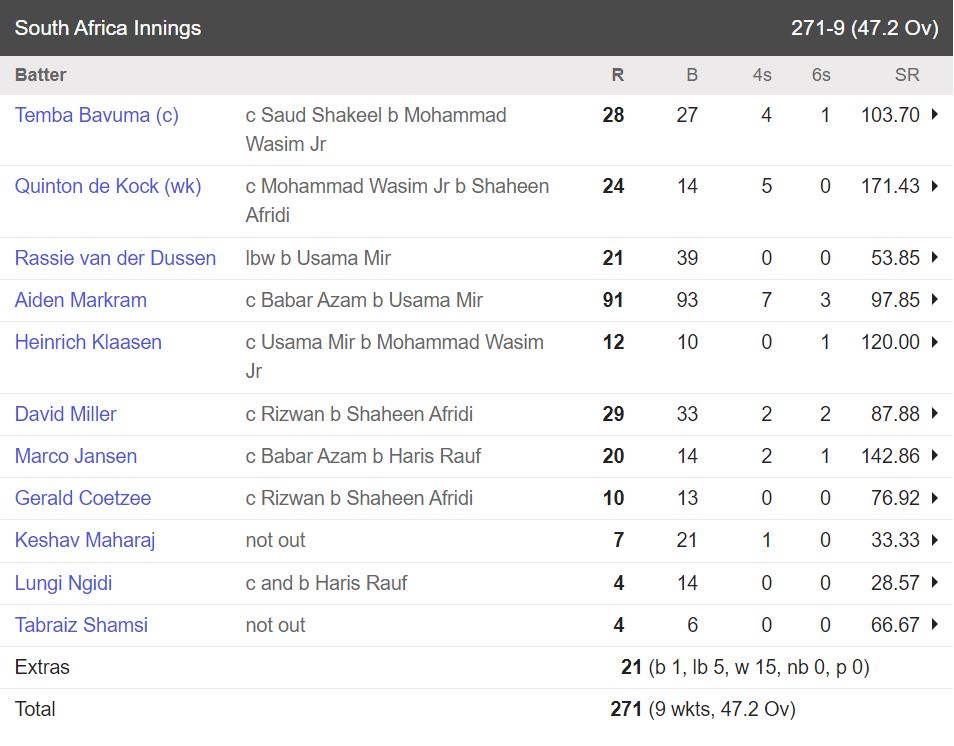Expand arrow beside David Miller strike rate
Viewport: 954px width, 746px height.
(935, 414)
